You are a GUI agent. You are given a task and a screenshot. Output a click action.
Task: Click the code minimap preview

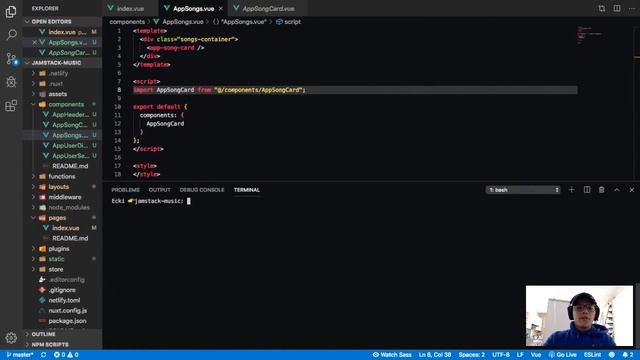tap(590, 35)
